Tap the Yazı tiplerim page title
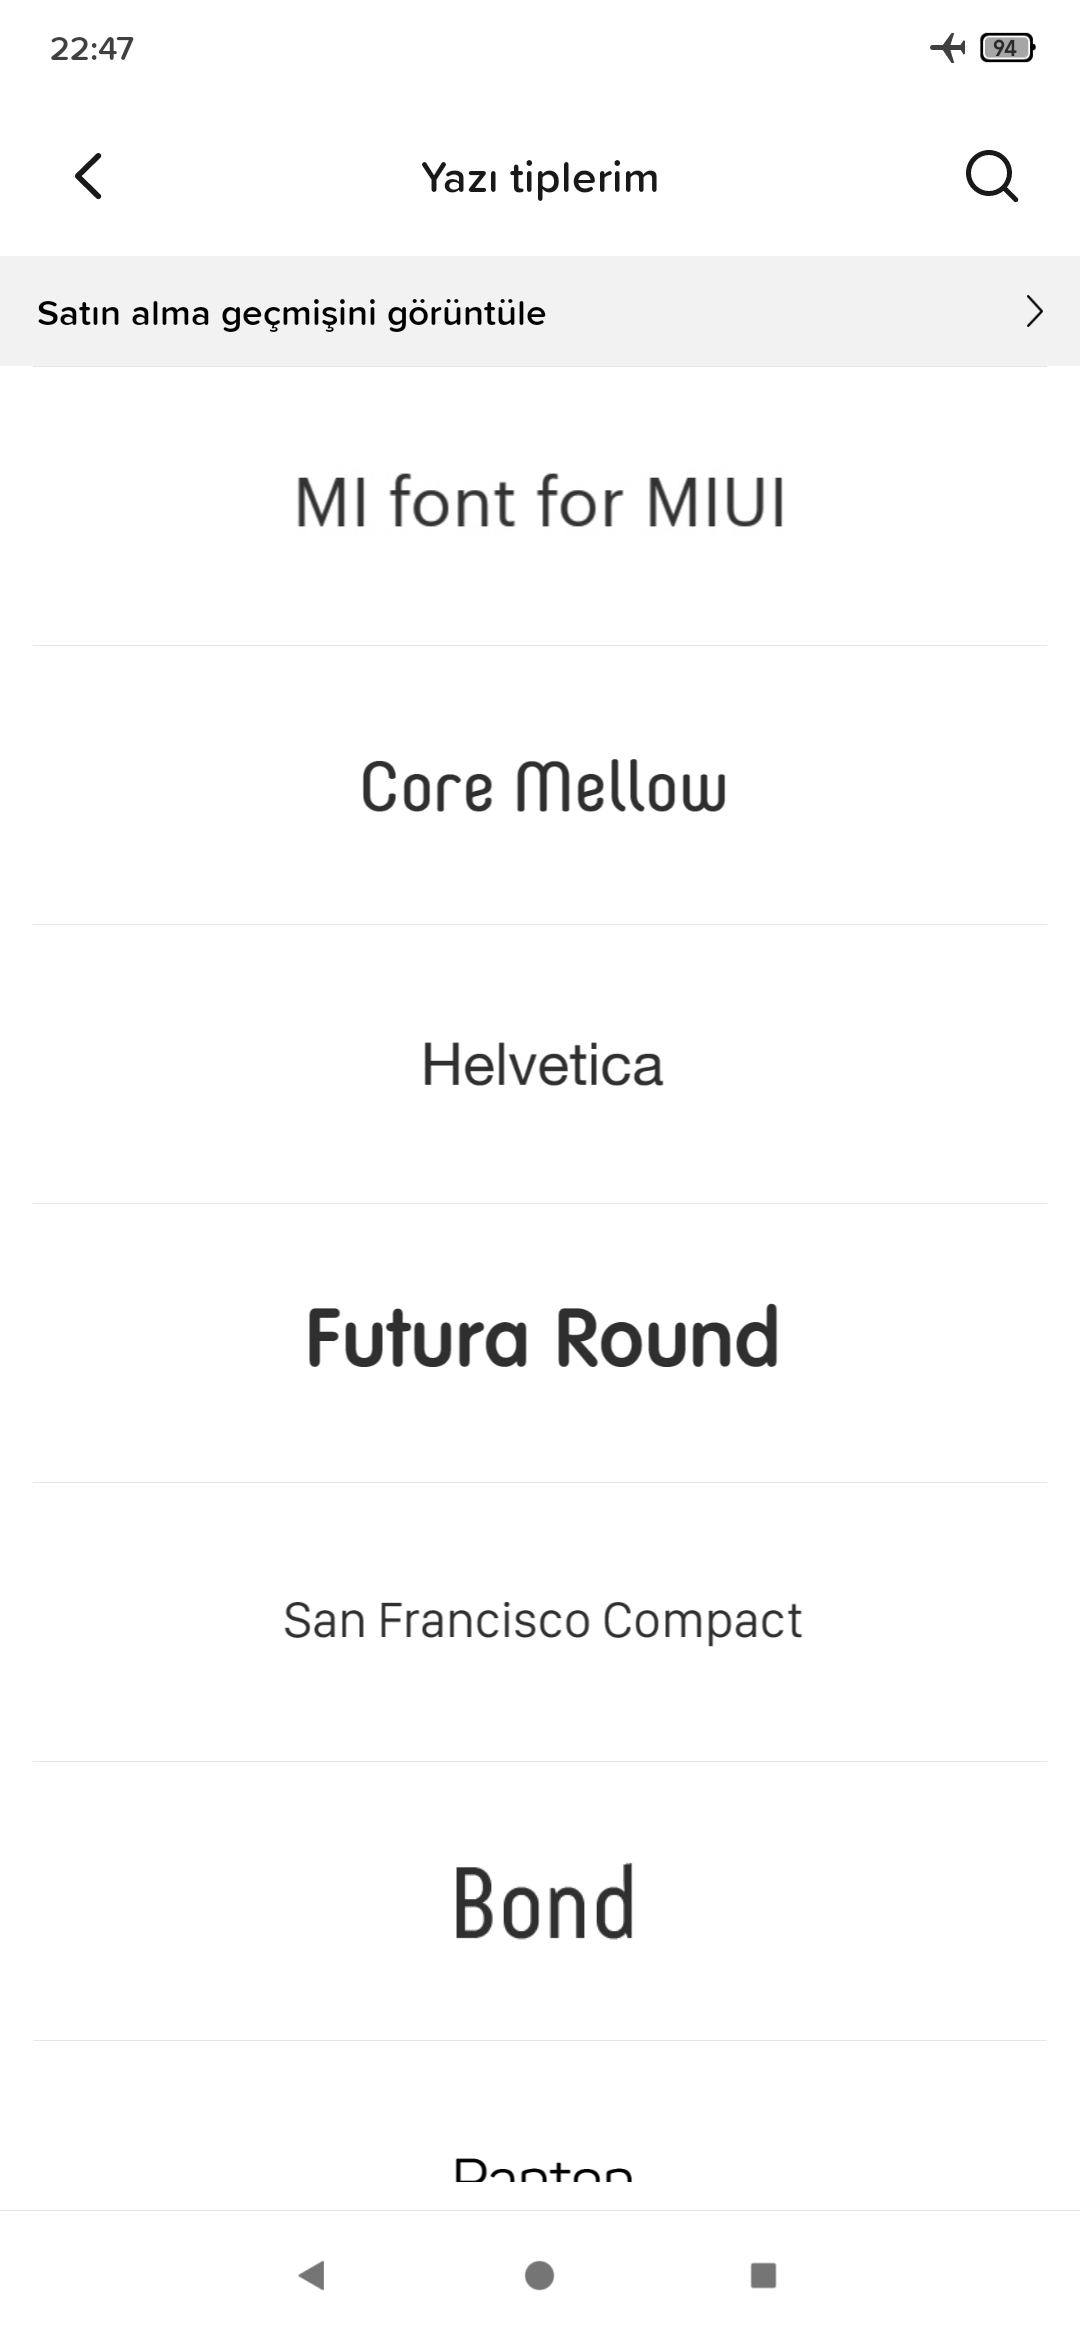This screenshot has height=2340, width=1080. (x=540, y=178)
